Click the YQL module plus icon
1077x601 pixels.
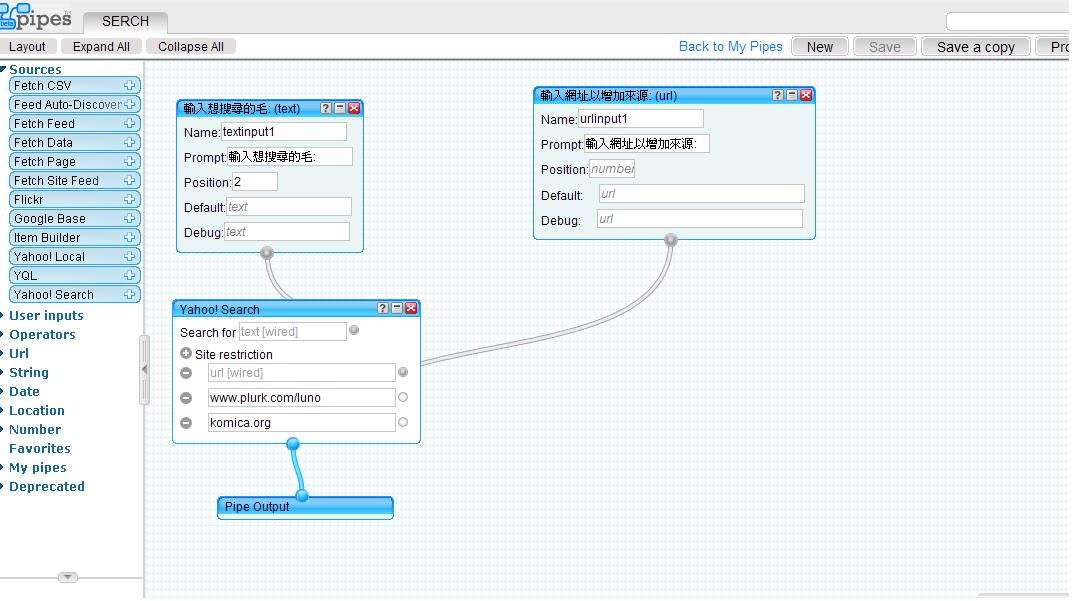click(129, 275)
